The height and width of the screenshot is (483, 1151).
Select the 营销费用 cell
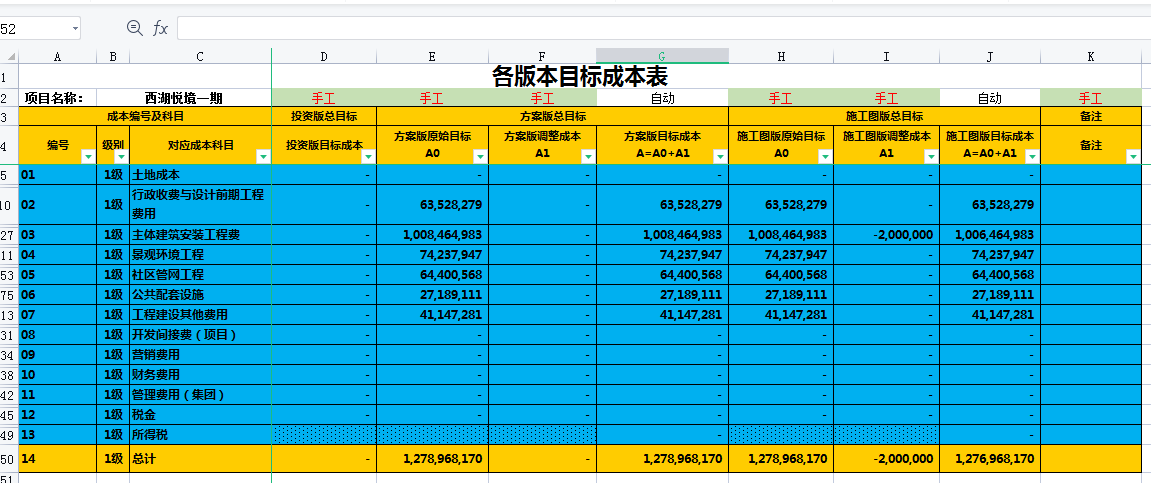(200, 355)
